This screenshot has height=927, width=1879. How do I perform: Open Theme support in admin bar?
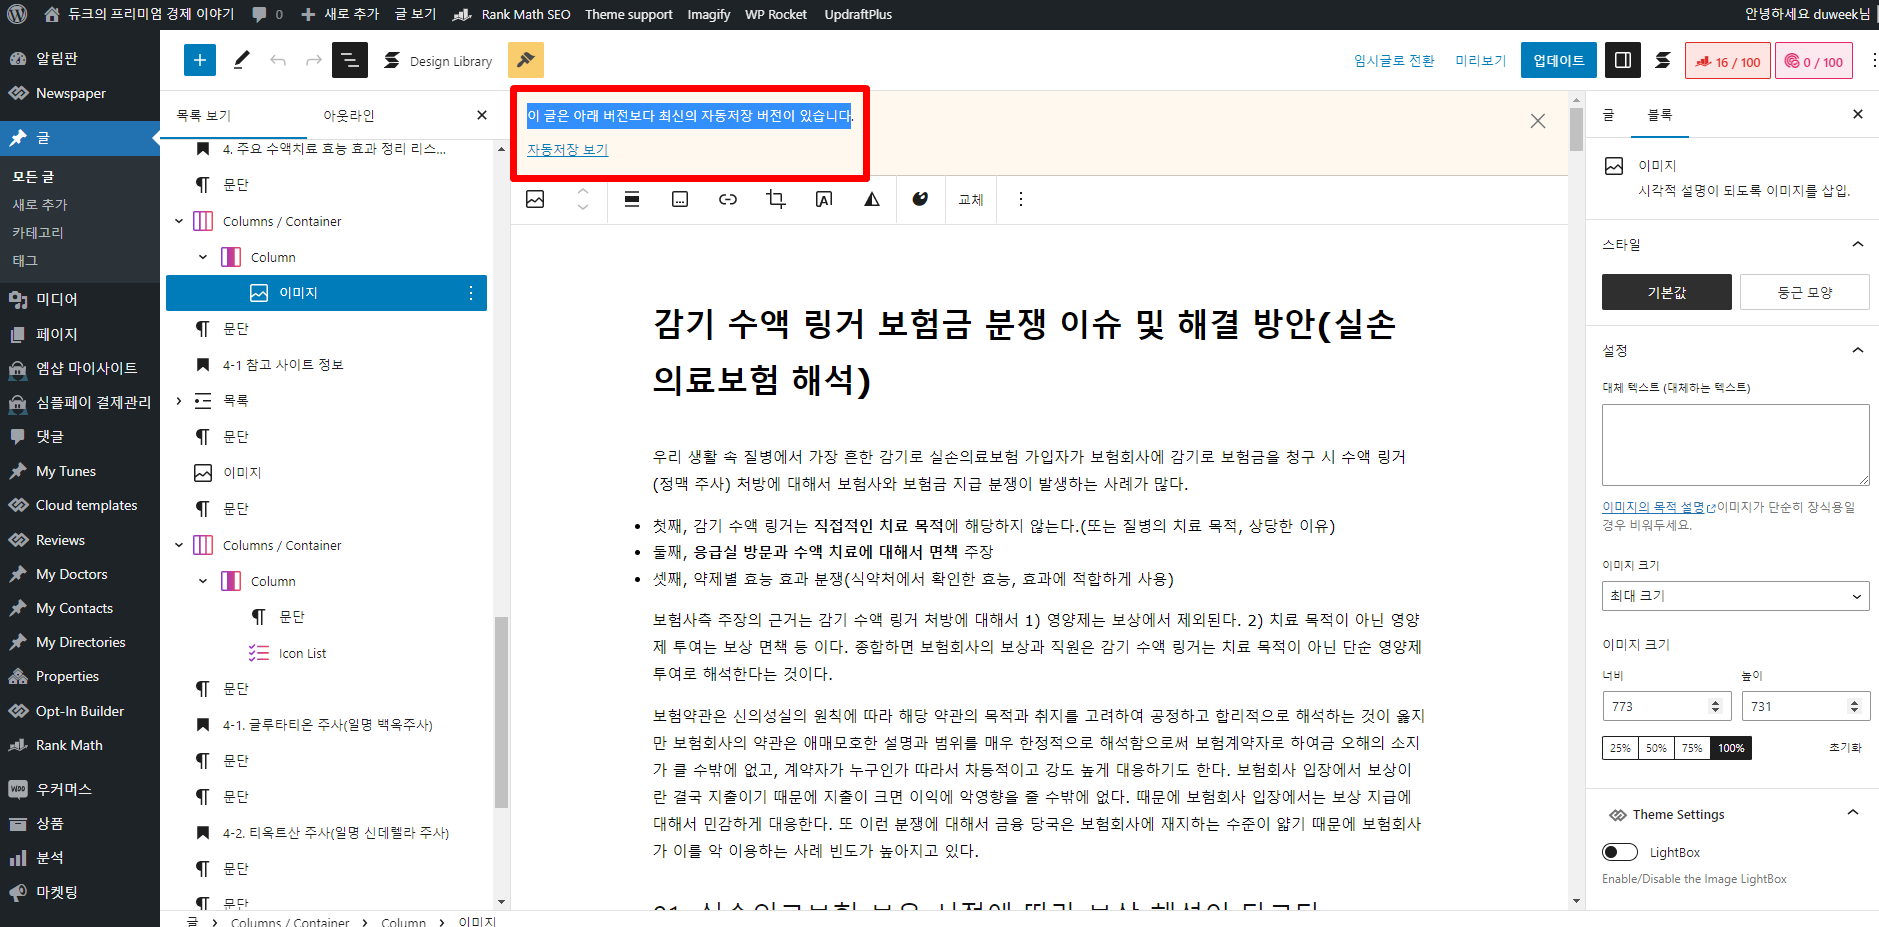tap(629, 14)
